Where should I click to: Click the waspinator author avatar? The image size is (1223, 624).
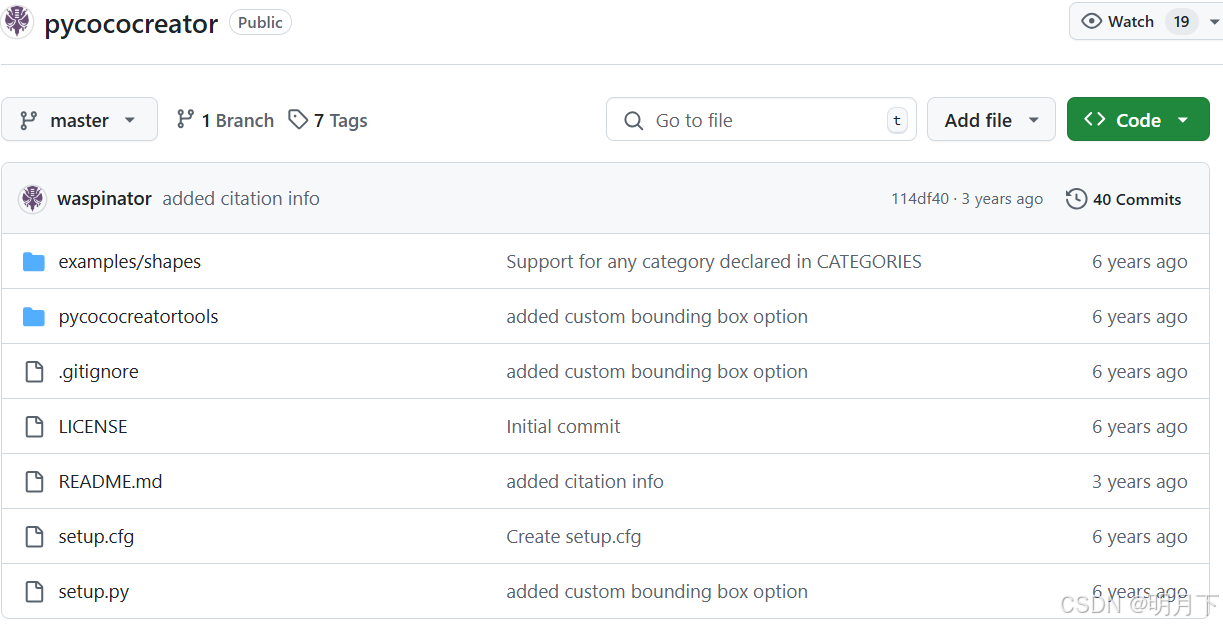33,199
